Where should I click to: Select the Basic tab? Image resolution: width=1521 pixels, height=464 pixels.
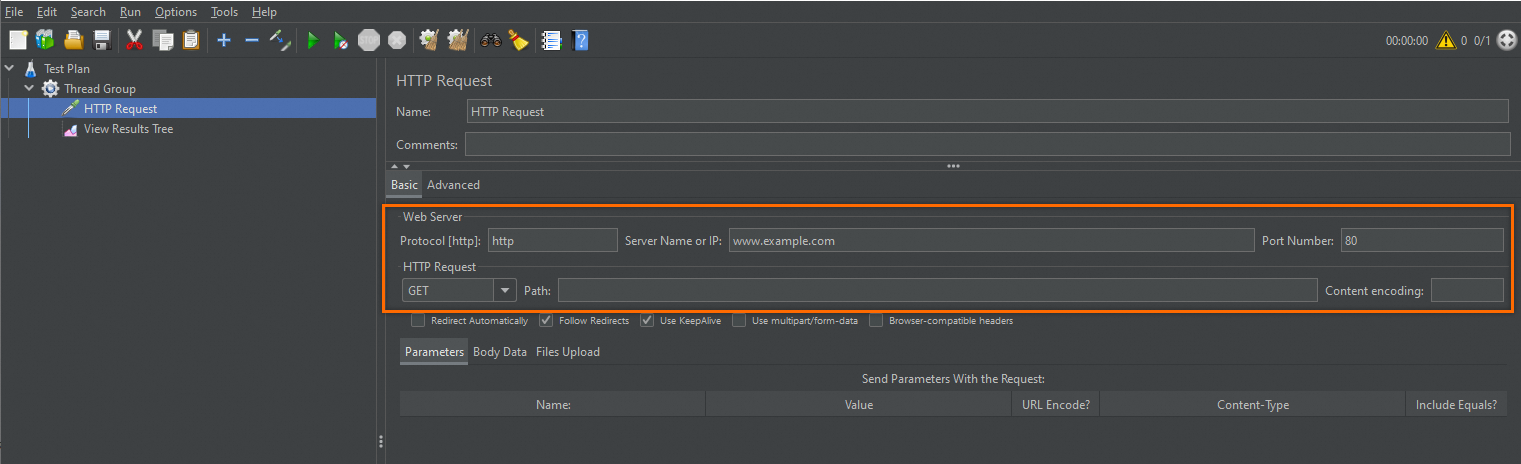tap(404, 185)
